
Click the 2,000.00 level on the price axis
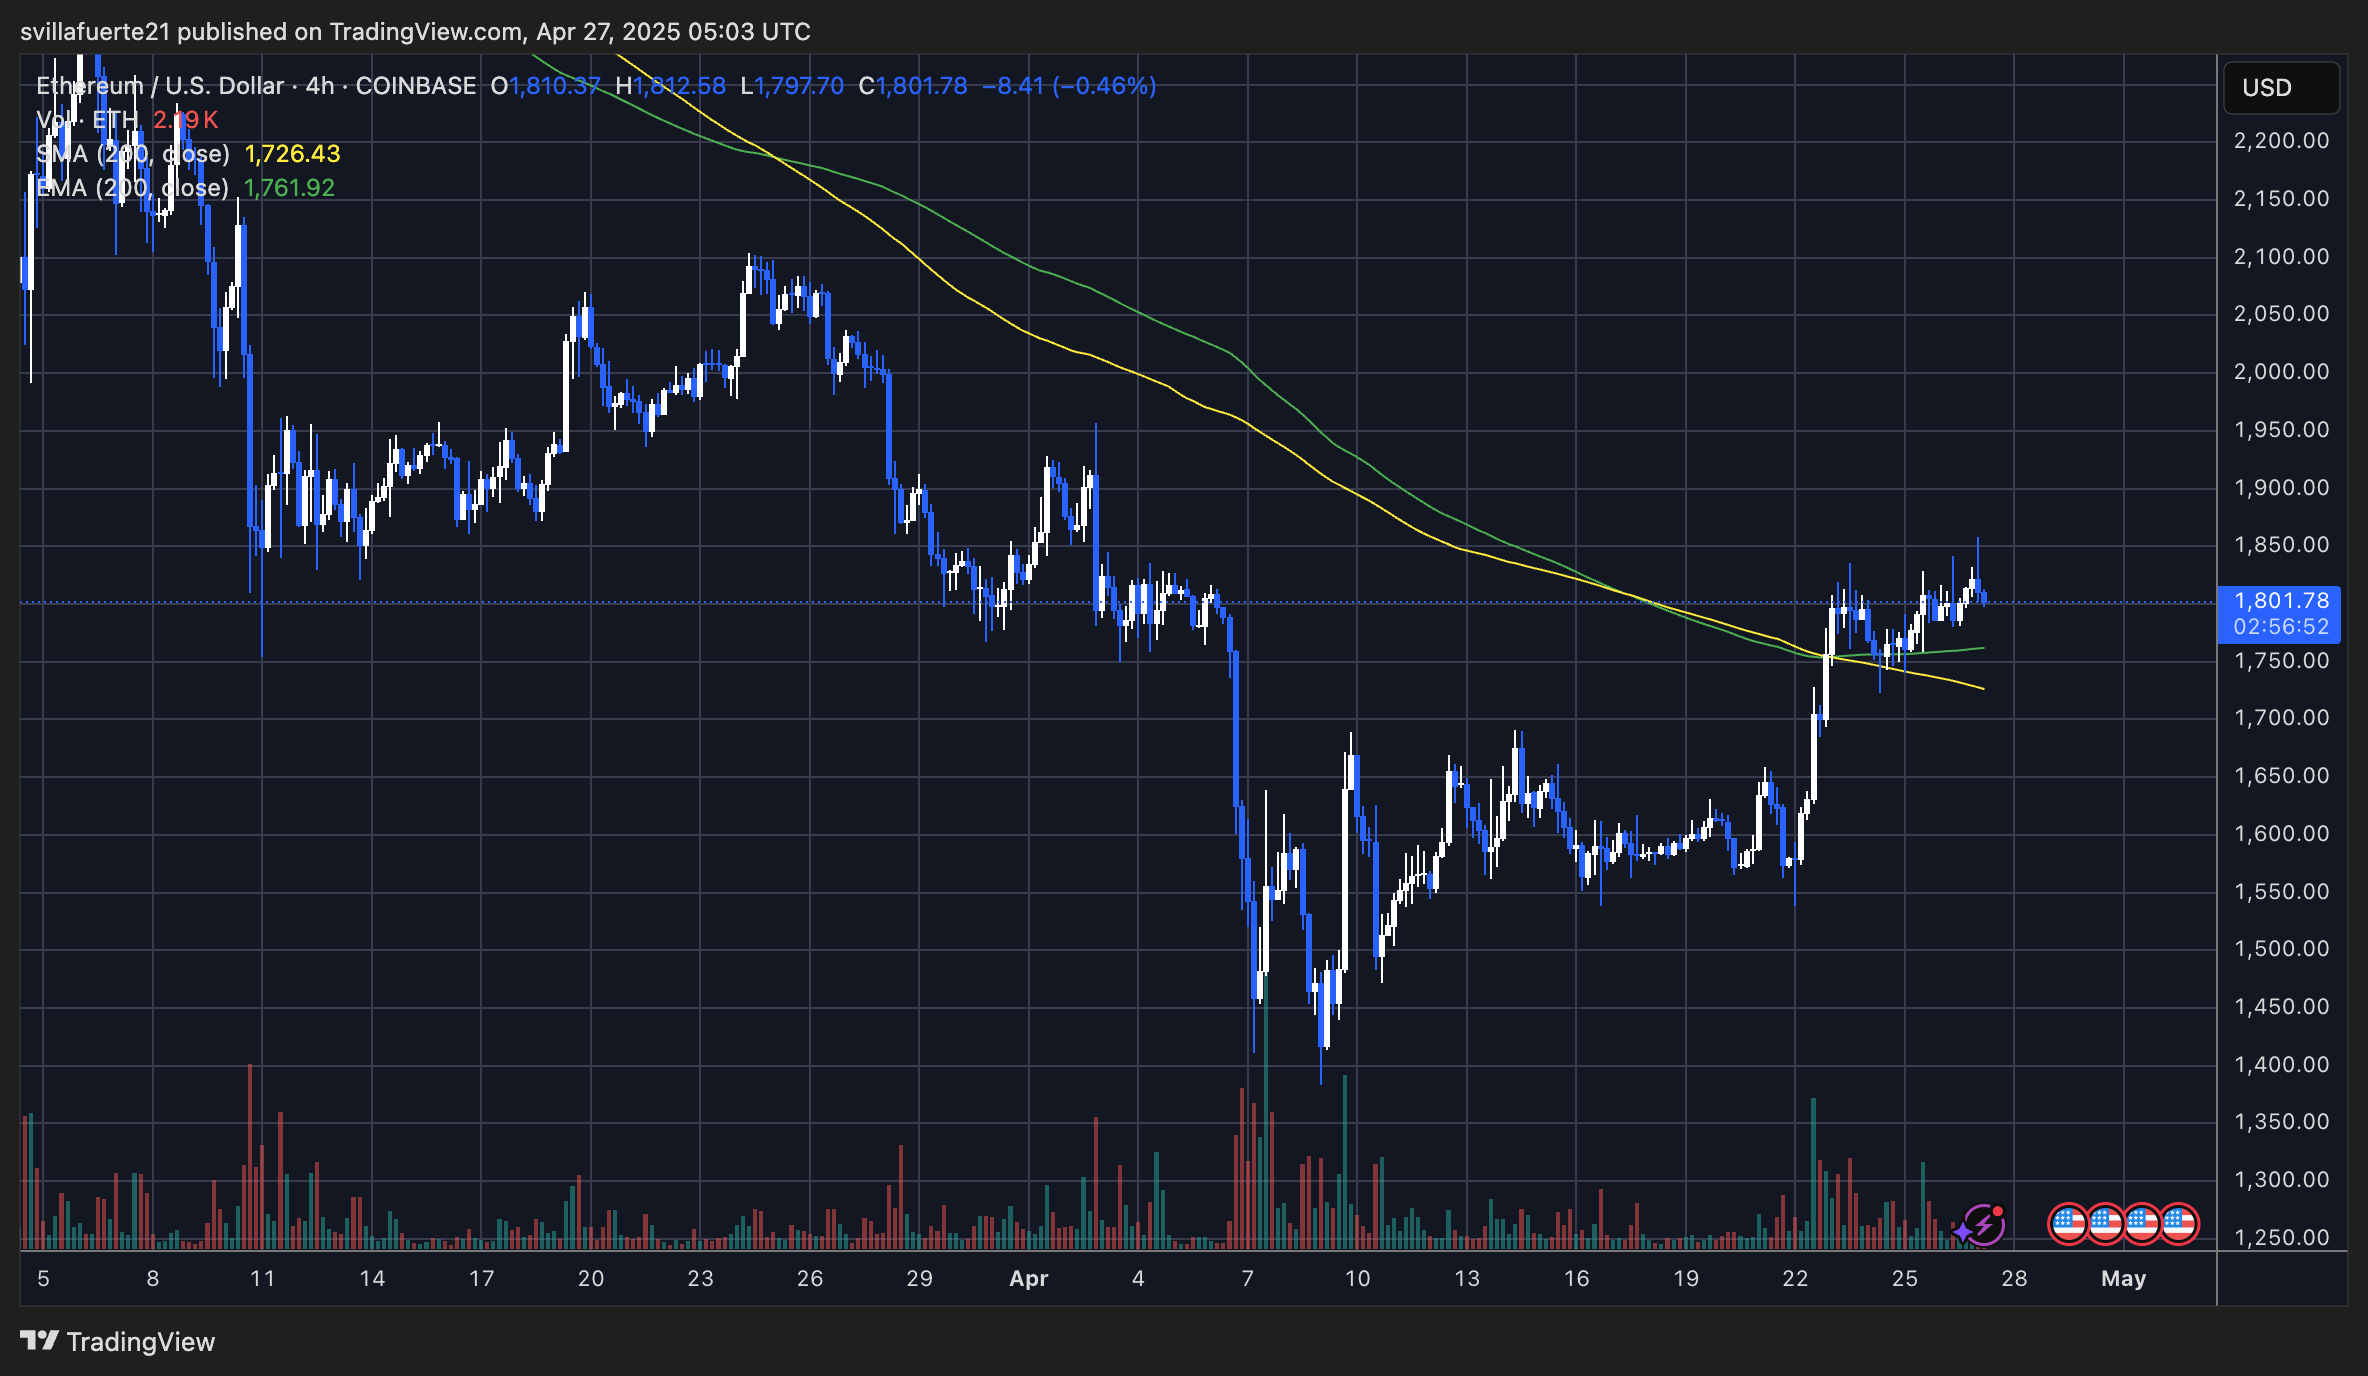(2281, 371)
